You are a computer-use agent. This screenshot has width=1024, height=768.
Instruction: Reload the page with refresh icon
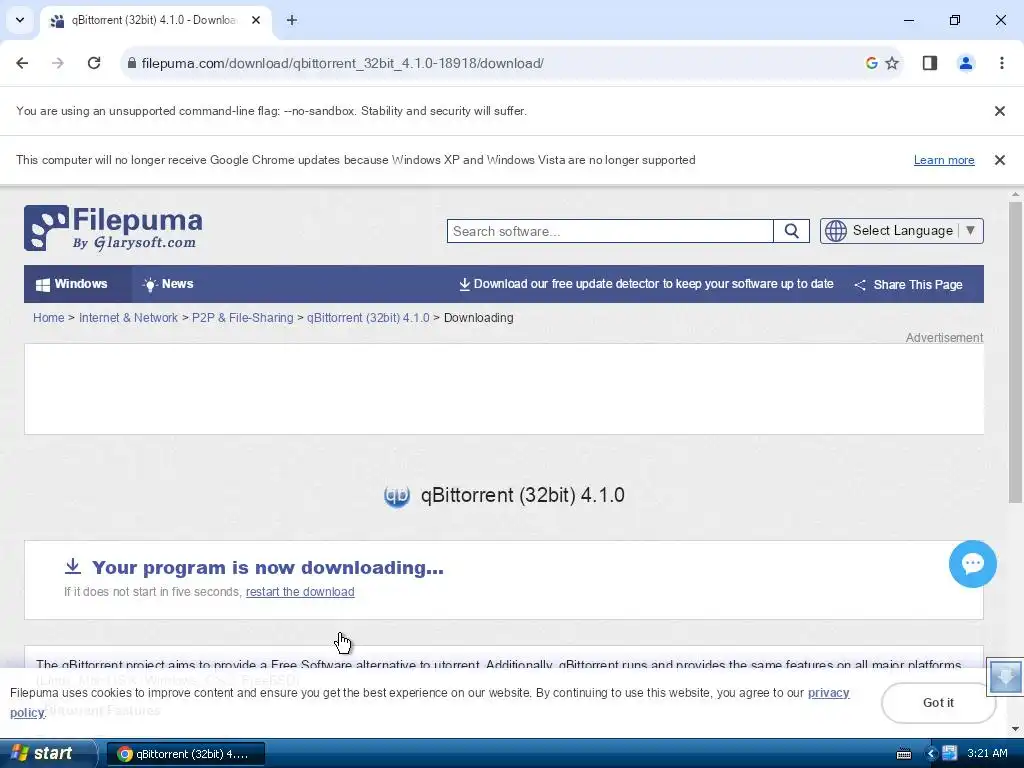tap(94, 63)
